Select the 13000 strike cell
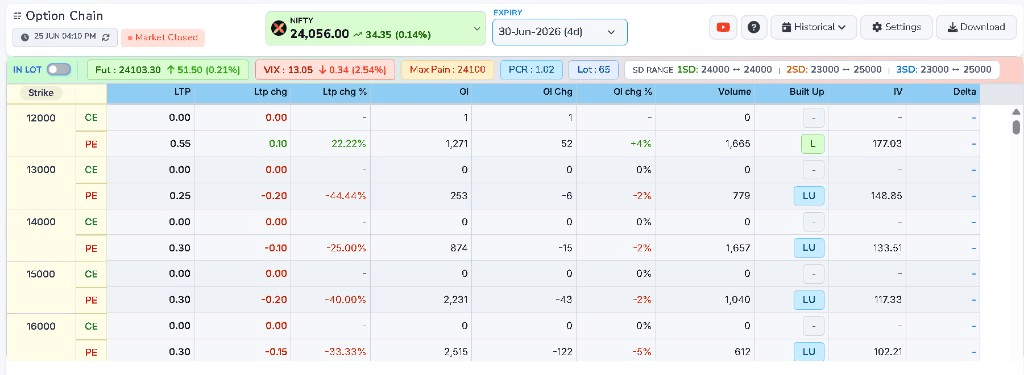The width and height of the screenshot is (1024, 375). 41,183
